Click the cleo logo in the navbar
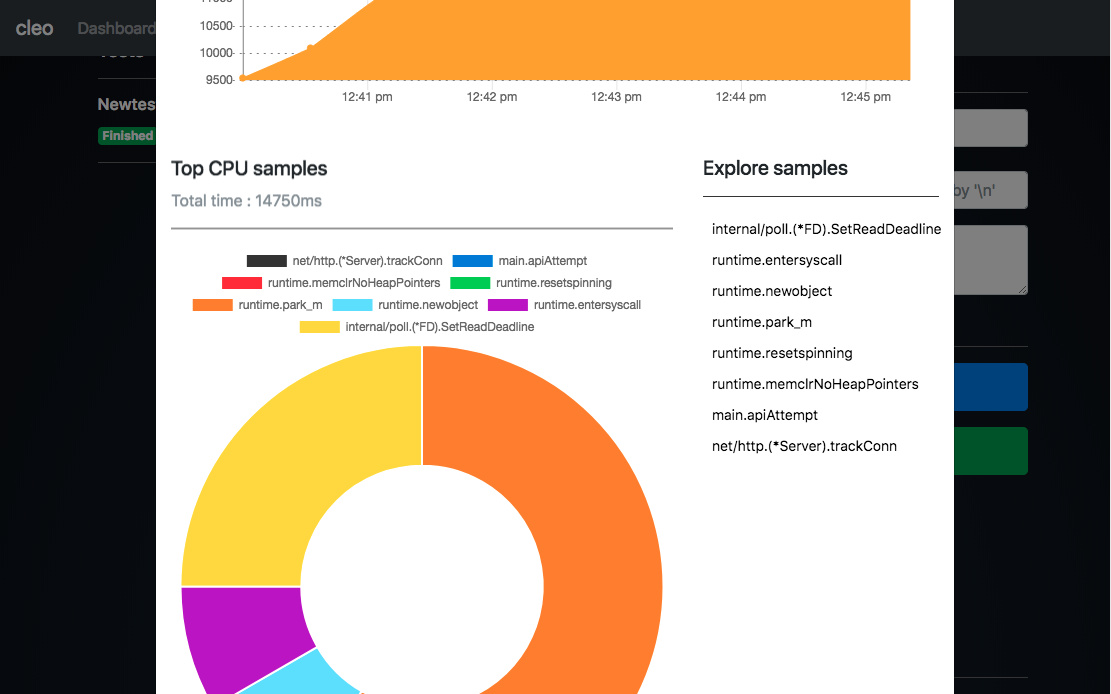 (35, 28)
